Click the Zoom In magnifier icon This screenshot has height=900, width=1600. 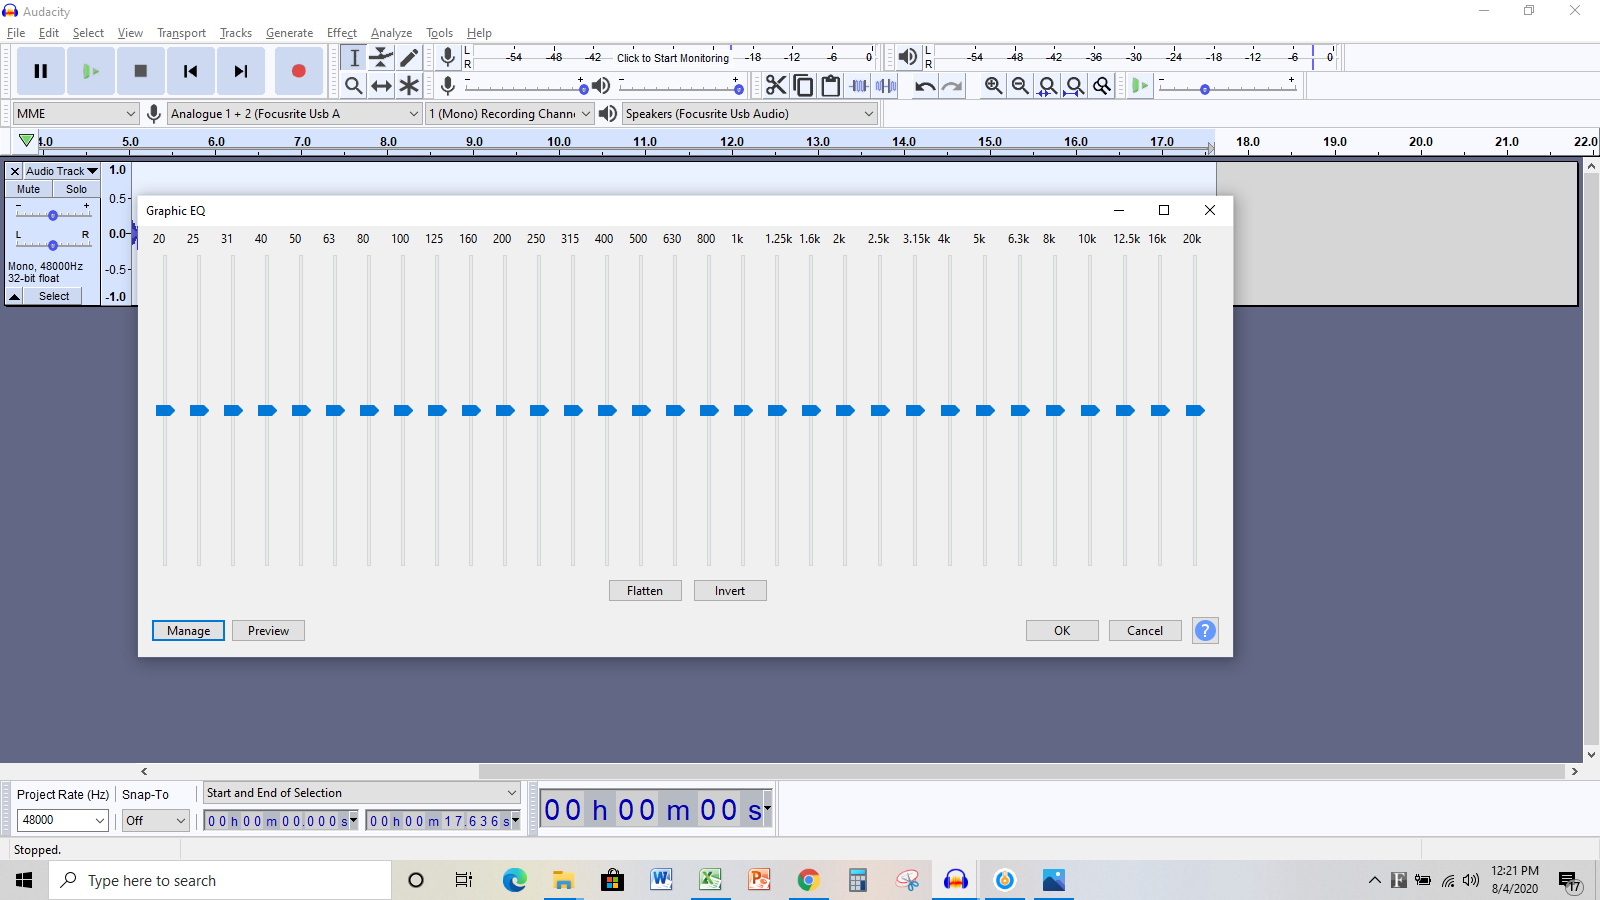click(993, 86)
